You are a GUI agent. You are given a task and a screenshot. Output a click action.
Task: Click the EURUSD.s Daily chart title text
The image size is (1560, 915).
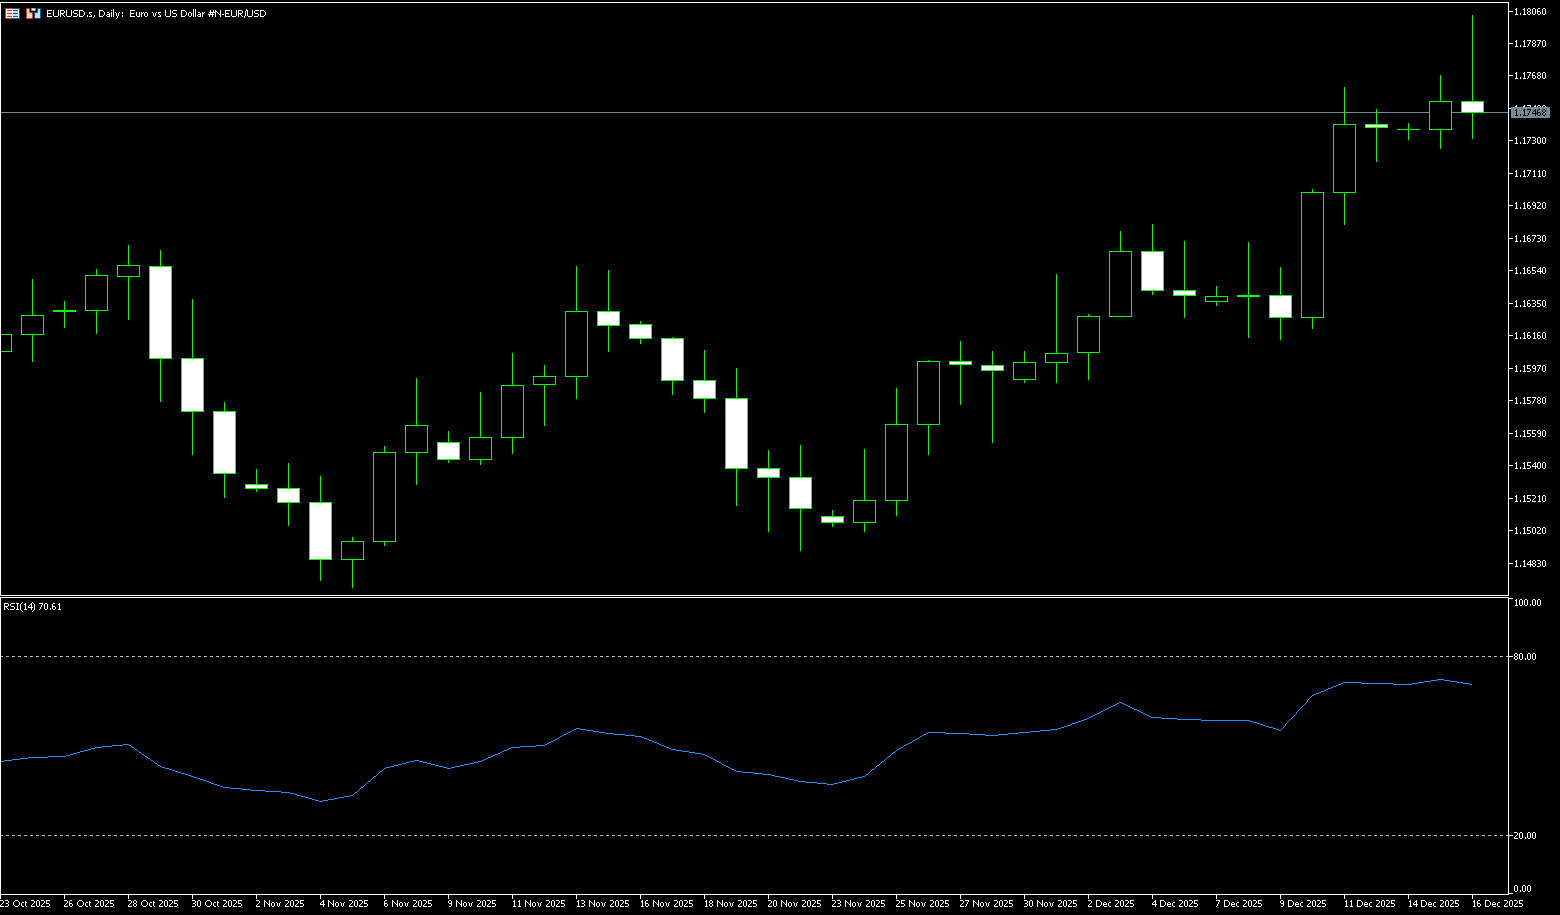coord(156,13)
